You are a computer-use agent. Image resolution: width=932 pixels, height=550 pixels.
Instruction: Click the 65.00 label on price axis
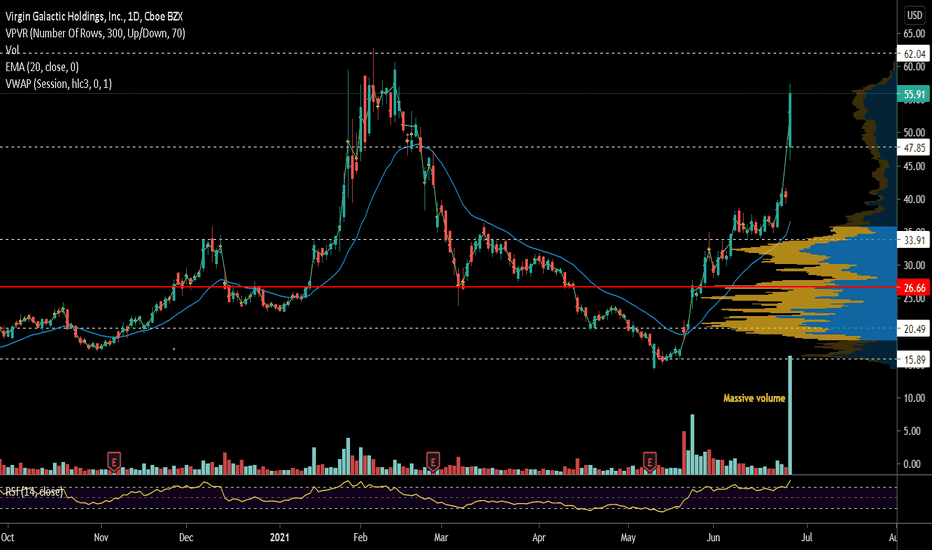pos(914,34)
